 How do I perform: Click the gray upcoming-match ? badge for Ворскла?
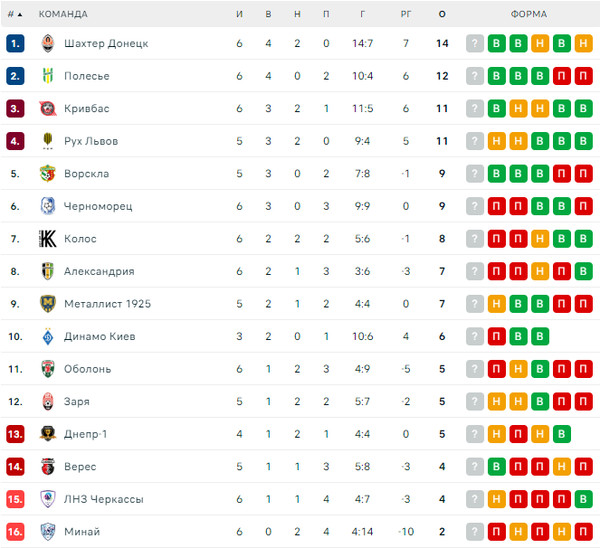(x=475, y=174)
